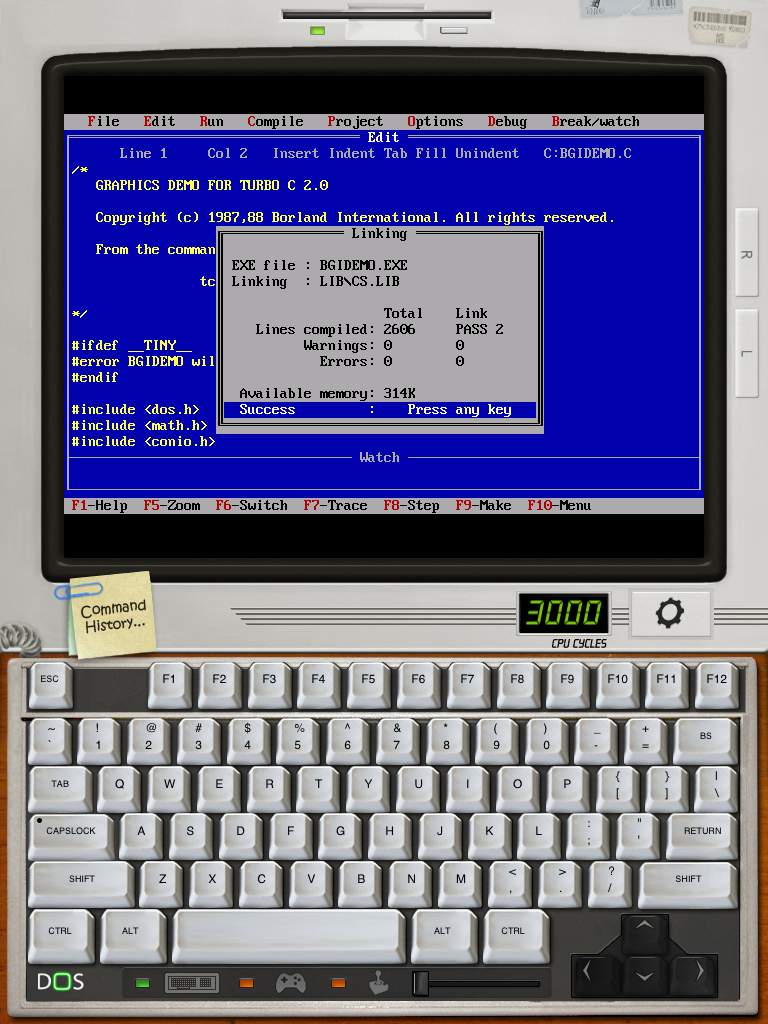
Task: Click the R side button
Action: (746, 253)
